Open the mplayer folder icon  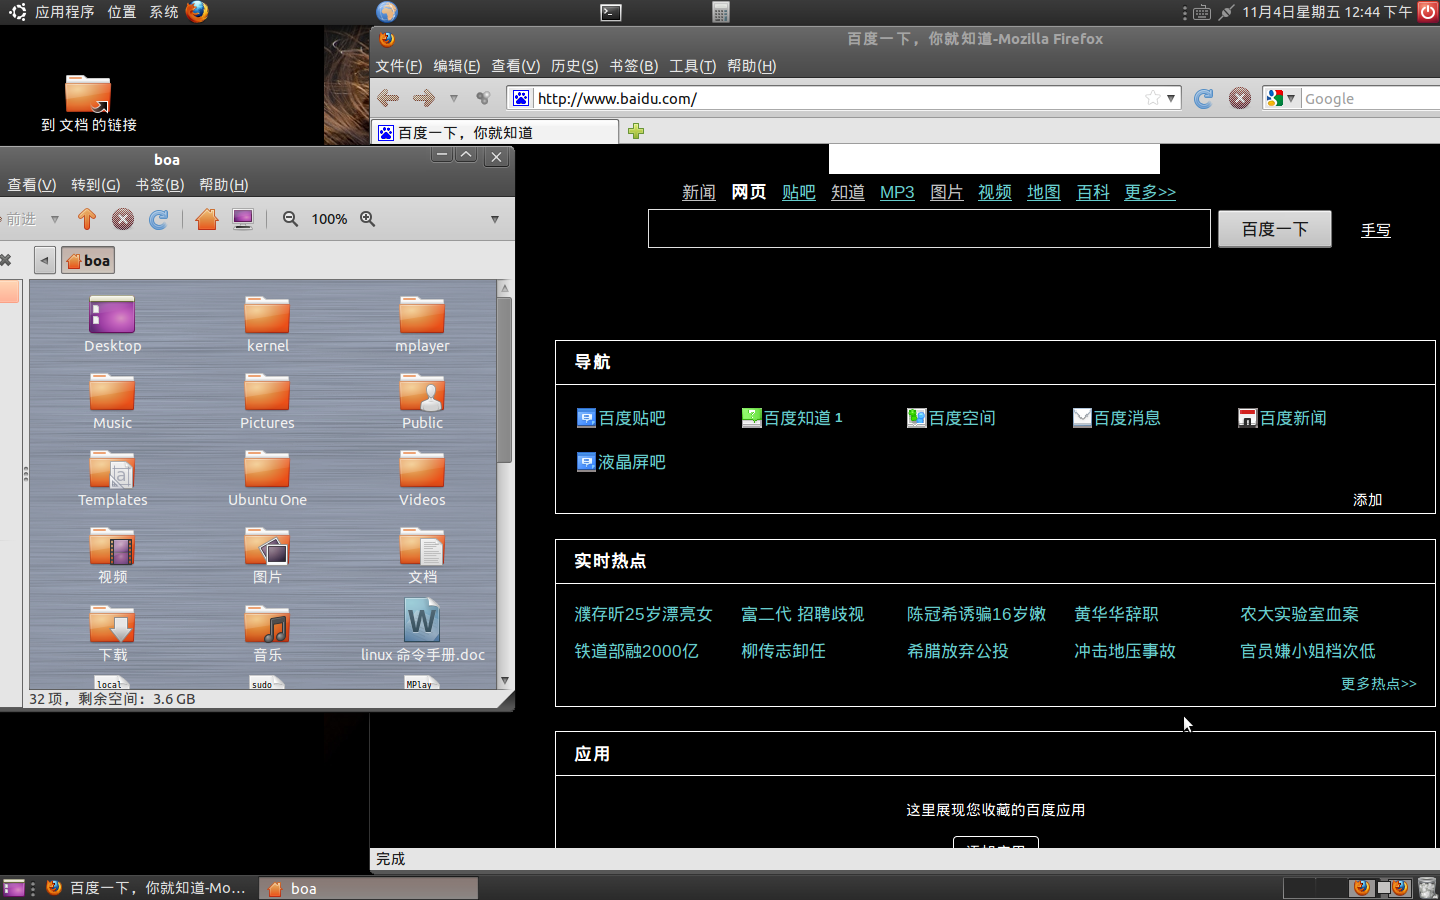(422, 316)
